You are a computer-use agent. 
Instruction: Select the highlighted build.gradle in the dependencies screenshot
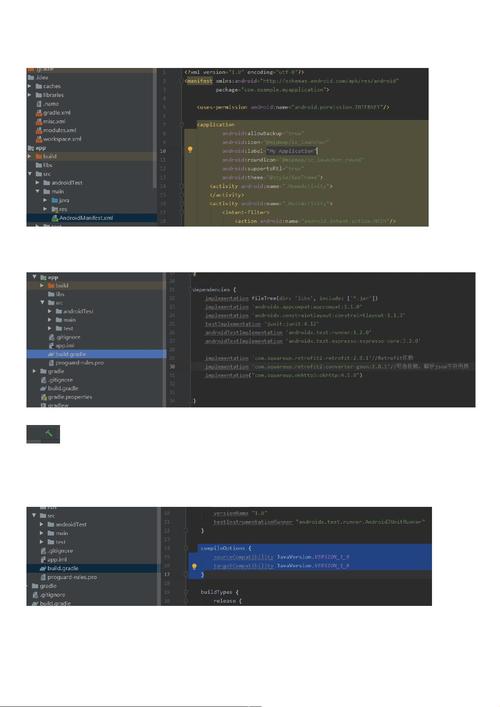(x=71, y=354)
